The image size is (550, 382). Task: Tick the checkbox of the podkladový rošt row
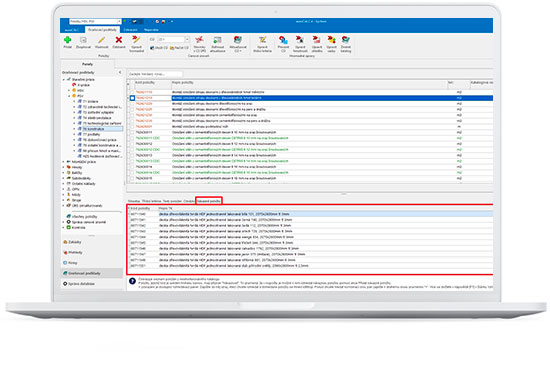coord(132,127)
